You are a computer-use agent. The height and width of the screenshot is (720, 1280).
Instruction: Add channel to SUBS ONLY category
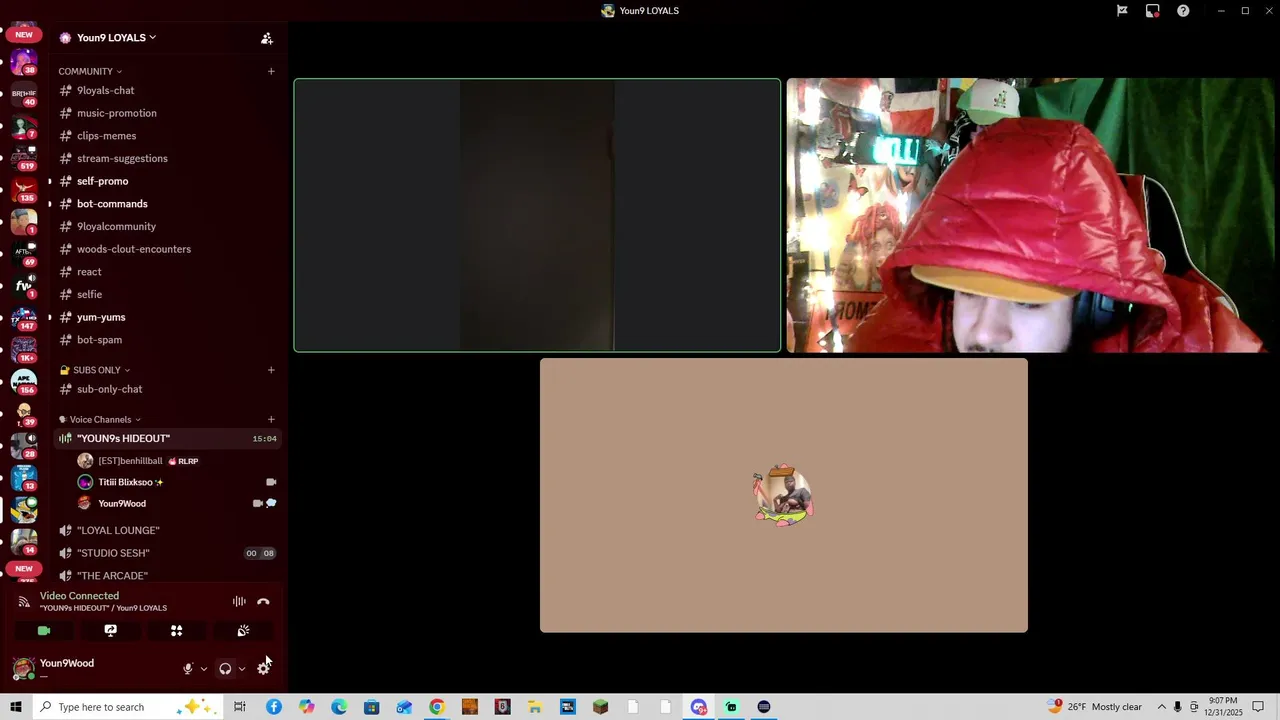point(271,370)
